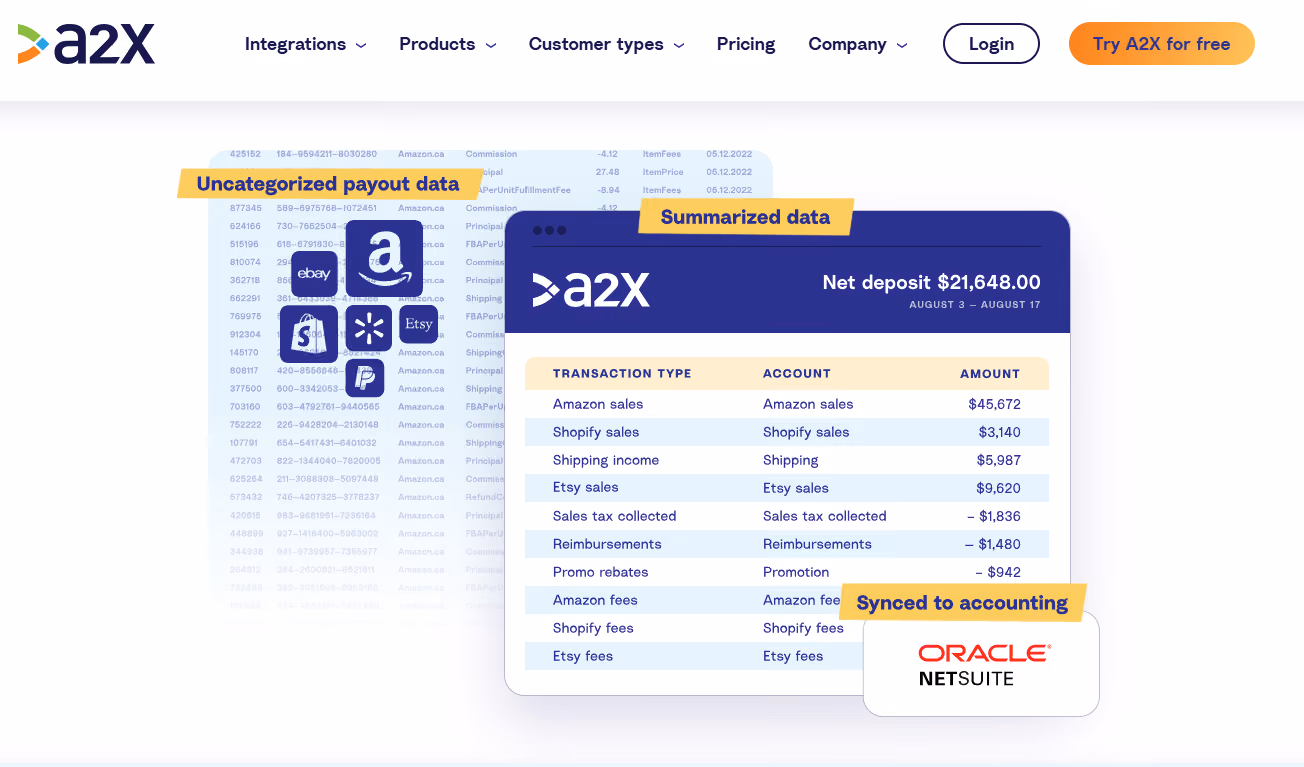Click the Amazon fees transaction type cell
1304x767 pixels.
coord(595,600)
